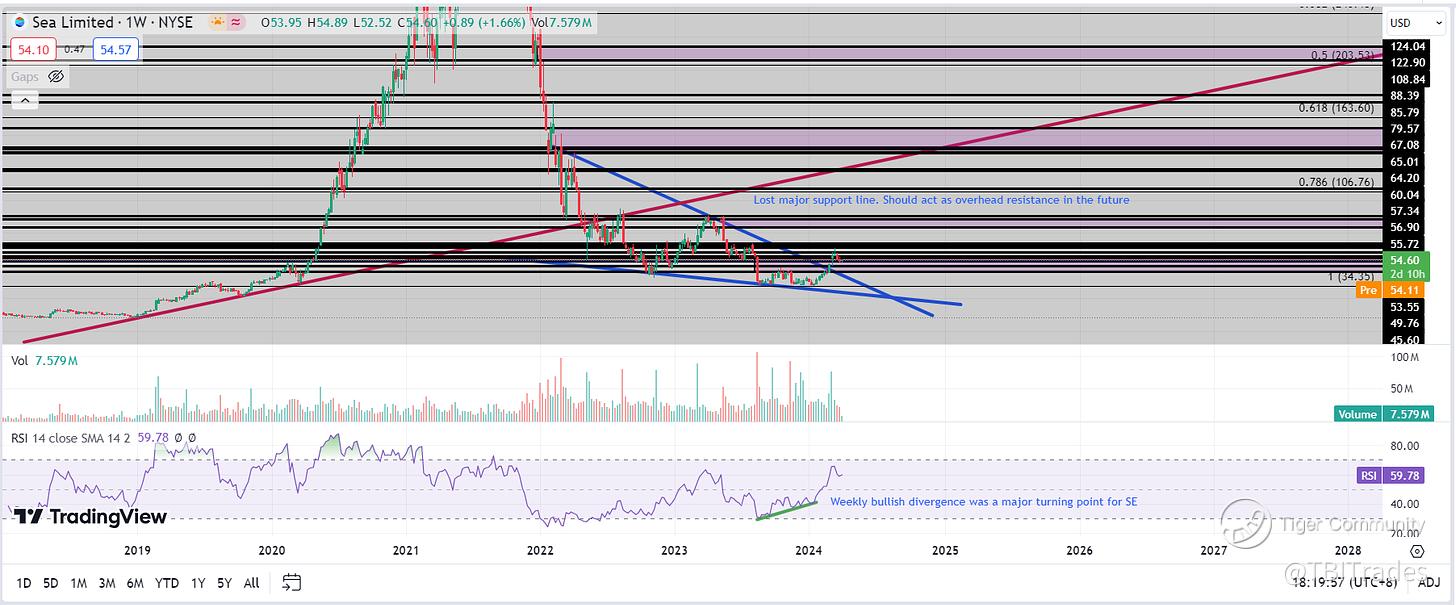The width and height of the screenshot is (1456, 605).
Task: Click the 0.618 (163.60) Fibonacci level label
Action: tap(1336, 108)
